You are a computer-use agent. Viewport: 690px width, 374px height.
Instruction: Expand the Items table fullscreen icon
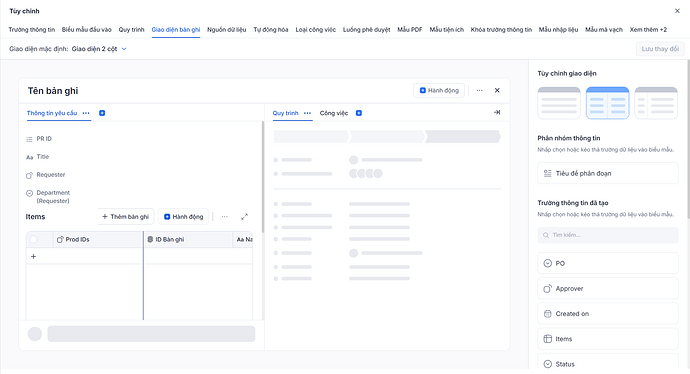244,216
